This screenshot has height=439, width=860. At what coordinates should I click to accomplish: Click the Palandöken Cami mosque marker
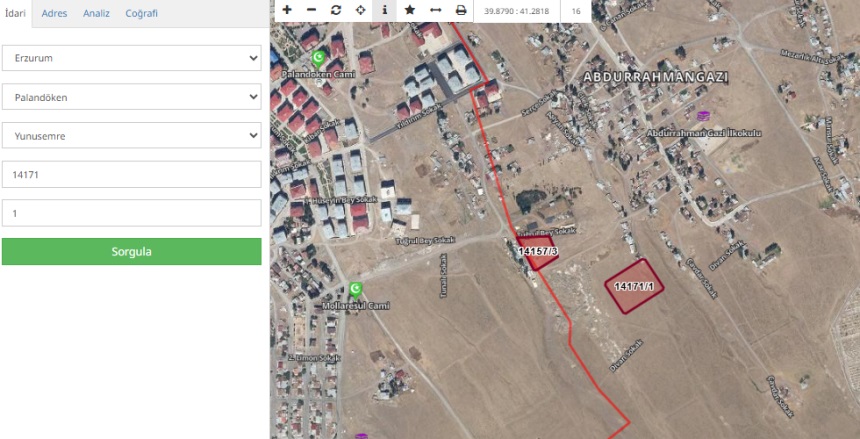coord(318,58)
